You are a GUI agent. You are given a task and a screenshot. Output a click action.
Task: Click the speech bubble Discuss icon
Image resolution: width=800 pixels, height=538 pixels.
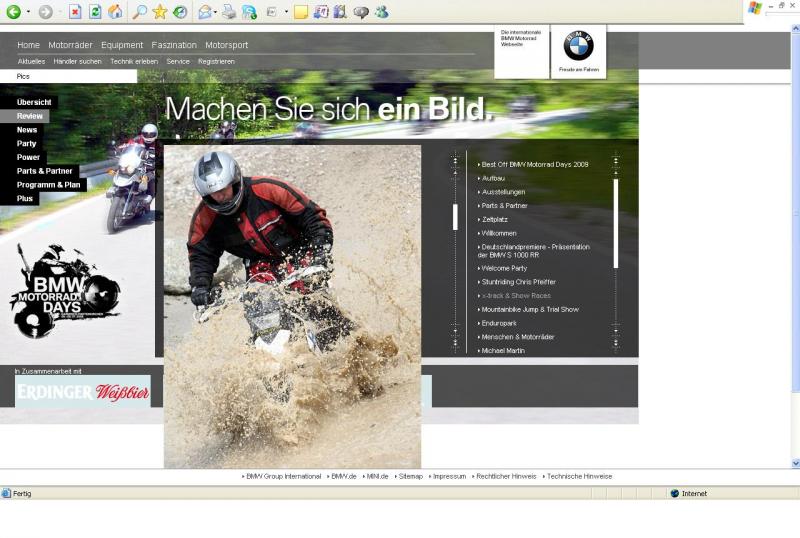point(361,12)
